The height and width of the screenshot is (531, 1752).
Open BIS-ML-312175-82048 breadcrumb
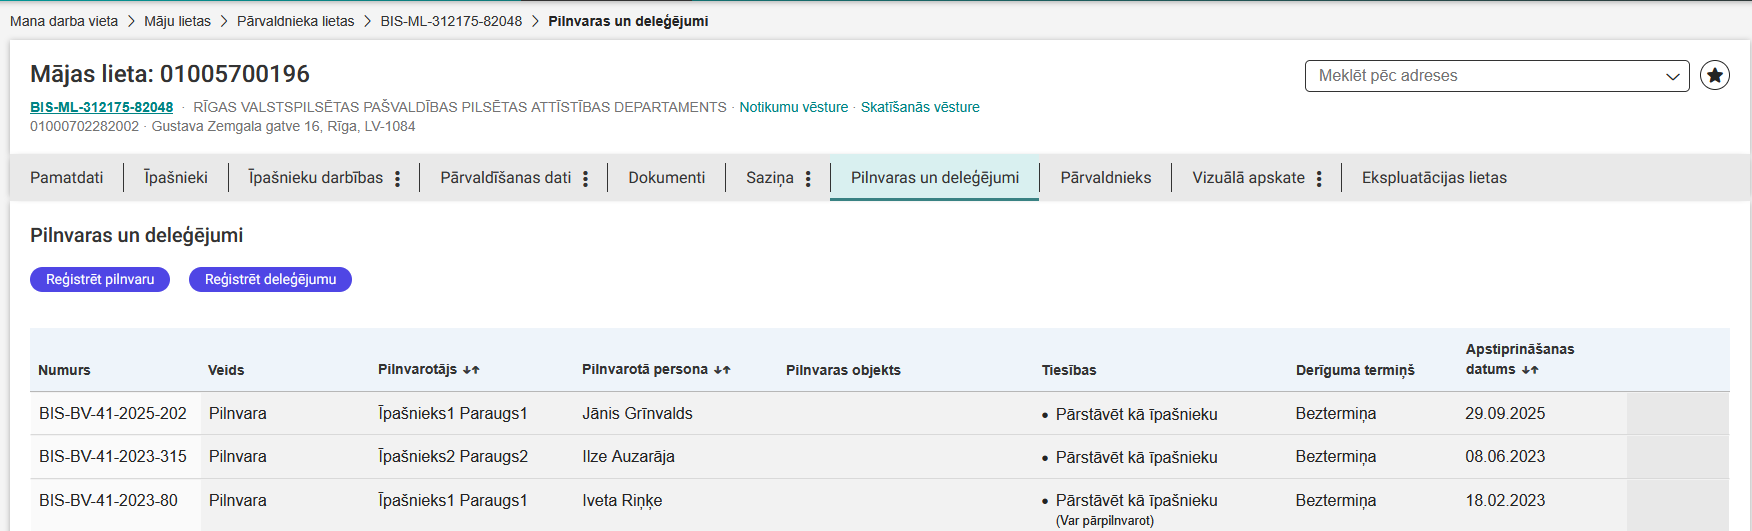click(451, 21)
